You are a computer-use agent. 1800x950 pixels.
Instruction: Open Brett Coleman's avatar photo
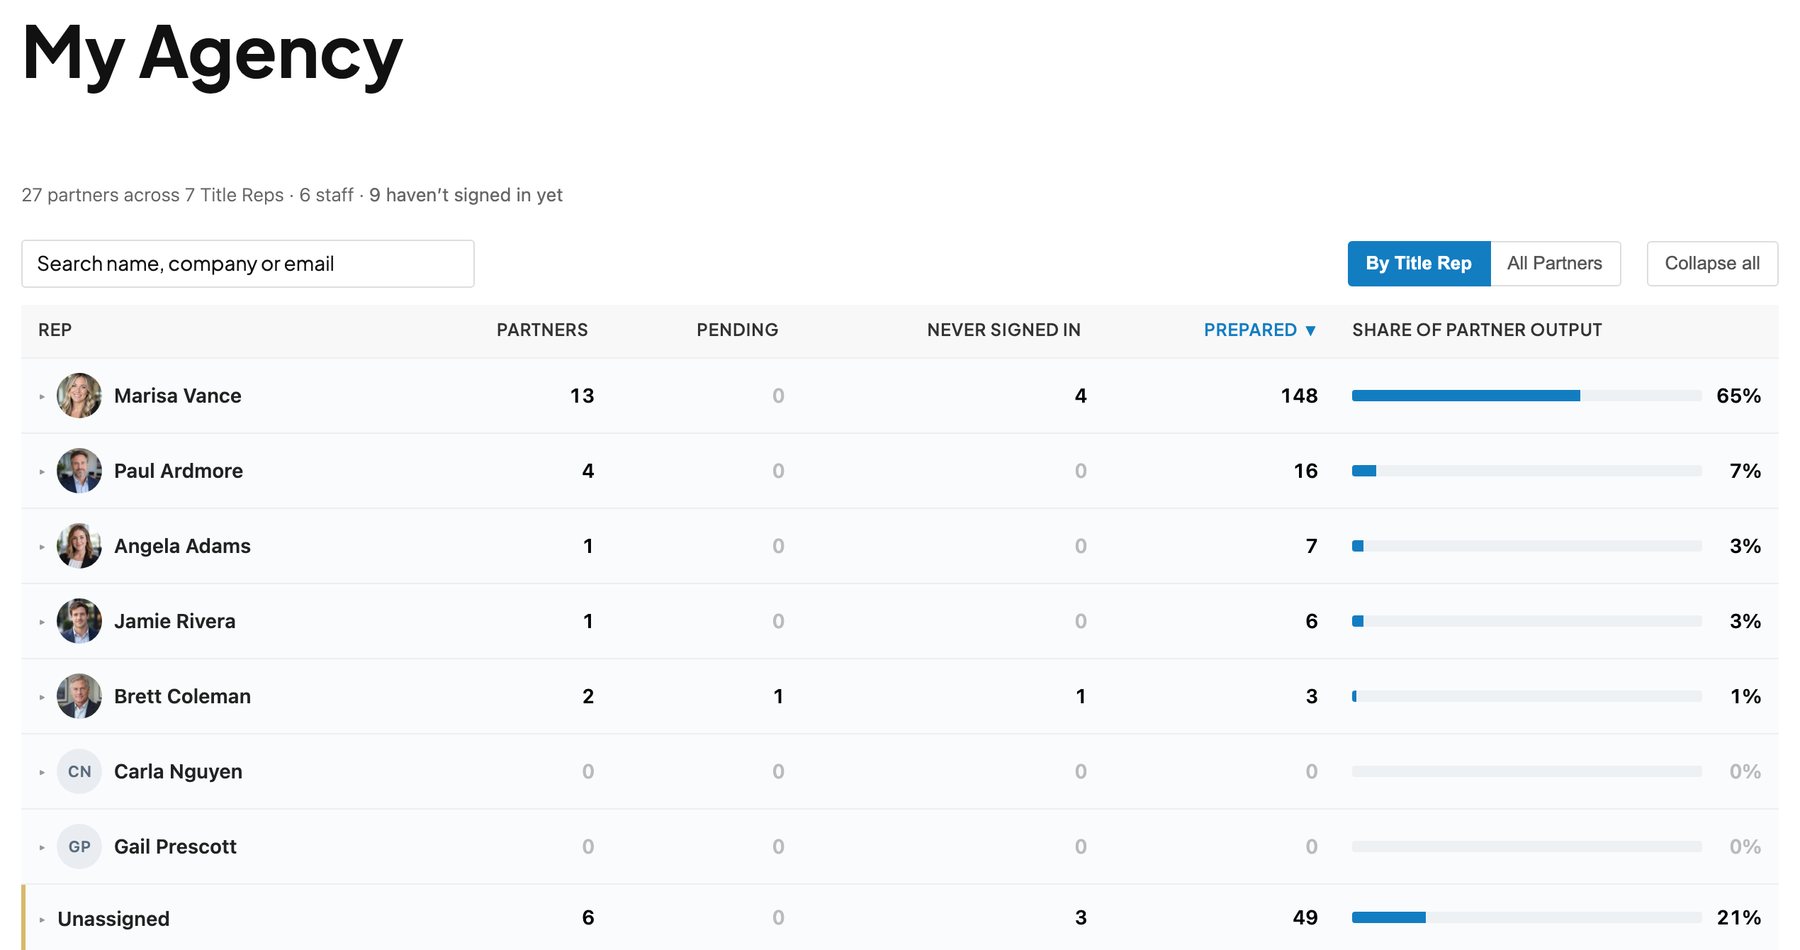pyautogui.click(x=79, y=696)
